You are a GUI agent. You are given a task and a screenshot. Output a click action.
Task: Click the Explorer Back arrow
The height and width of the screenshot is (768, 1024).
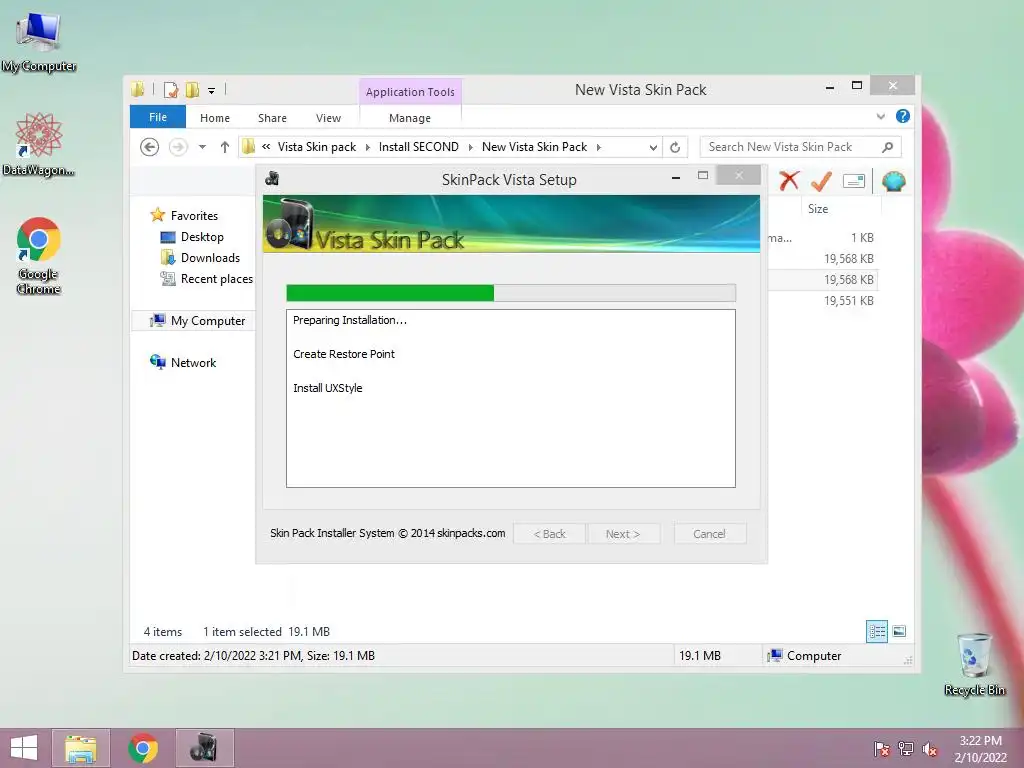pyautogui.click(x=150, y=148)
